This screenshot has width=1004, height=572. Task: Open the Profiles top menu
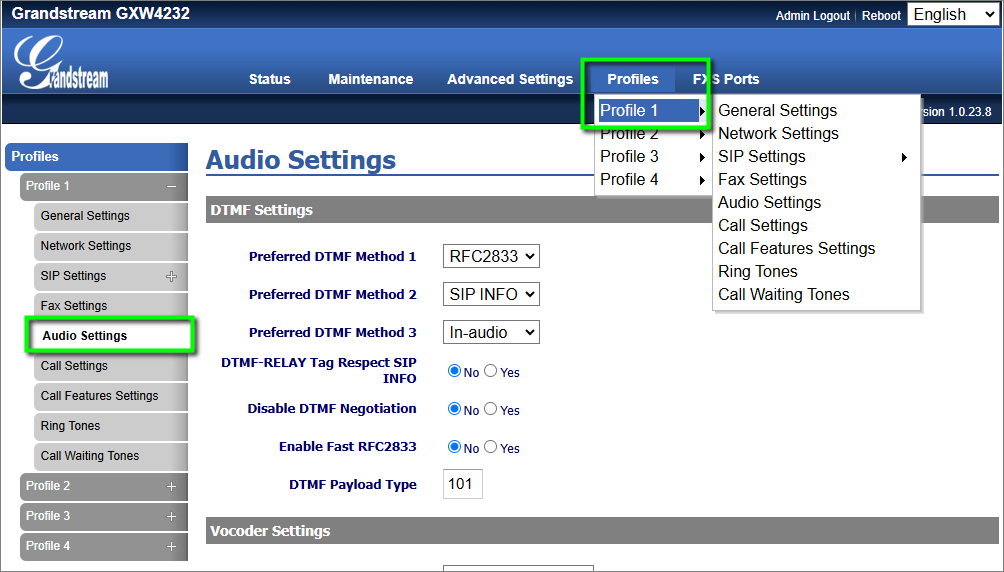pos(633,79)
